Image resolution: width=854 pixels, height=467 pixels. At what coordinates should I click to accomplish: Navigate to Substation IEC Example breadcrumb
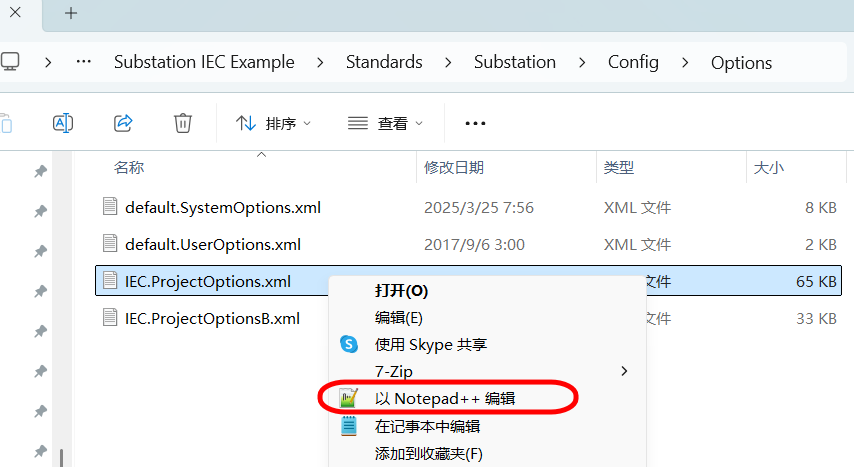tap(204, 62)
